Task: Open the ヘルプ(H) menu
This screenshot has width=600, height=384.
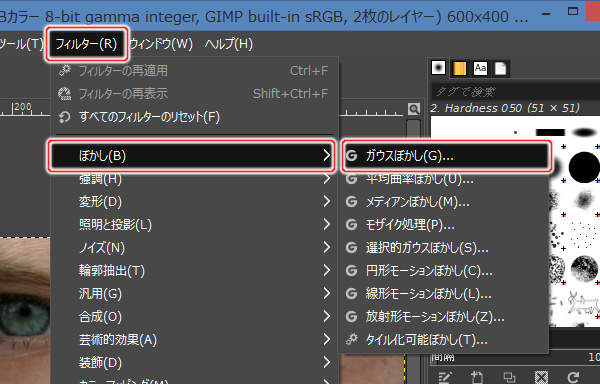Action: (x=229, y=44)
